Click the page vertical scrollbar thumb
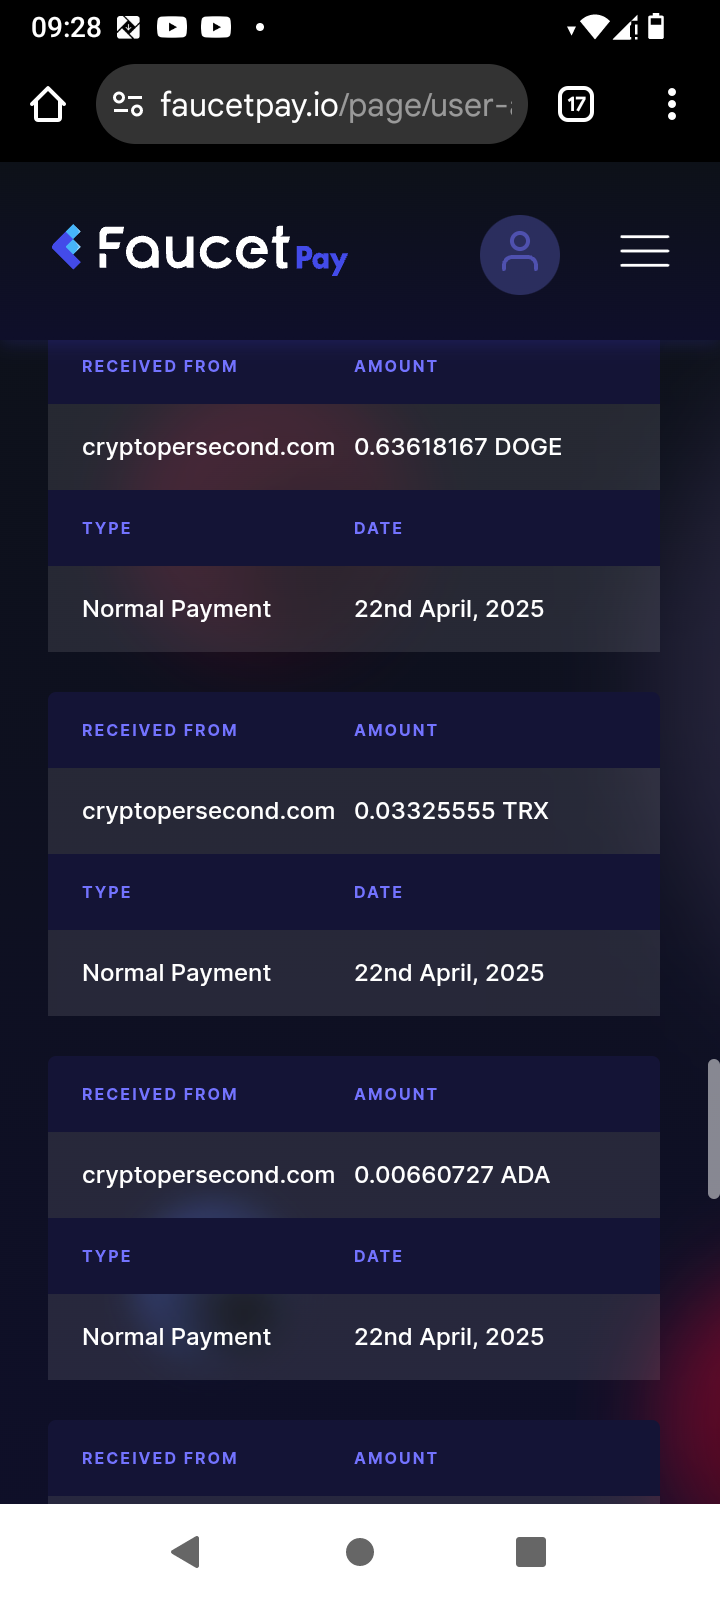Image resolution: width=720 pixels, height=1600 pixels. [713, 1128]
